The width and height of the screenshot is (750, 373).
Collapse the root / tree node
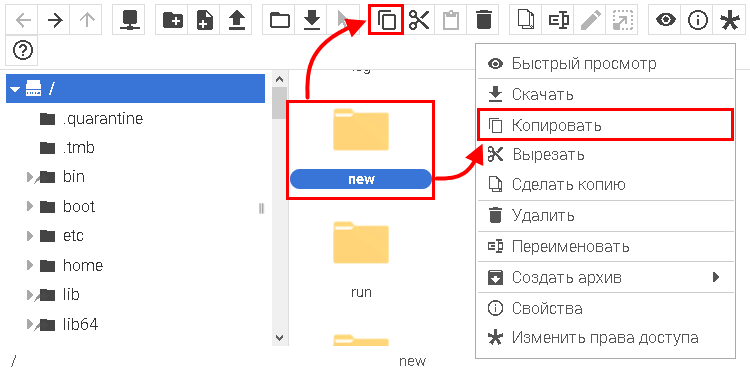15,89
